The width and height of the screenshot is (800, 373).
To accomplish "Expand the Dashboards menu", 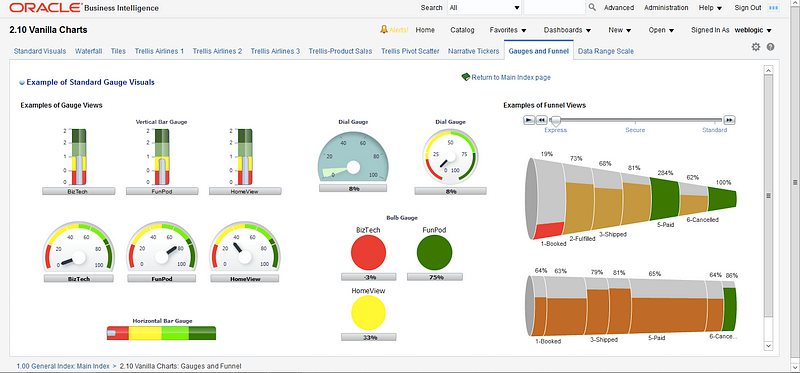I will (x=567, y=30).
